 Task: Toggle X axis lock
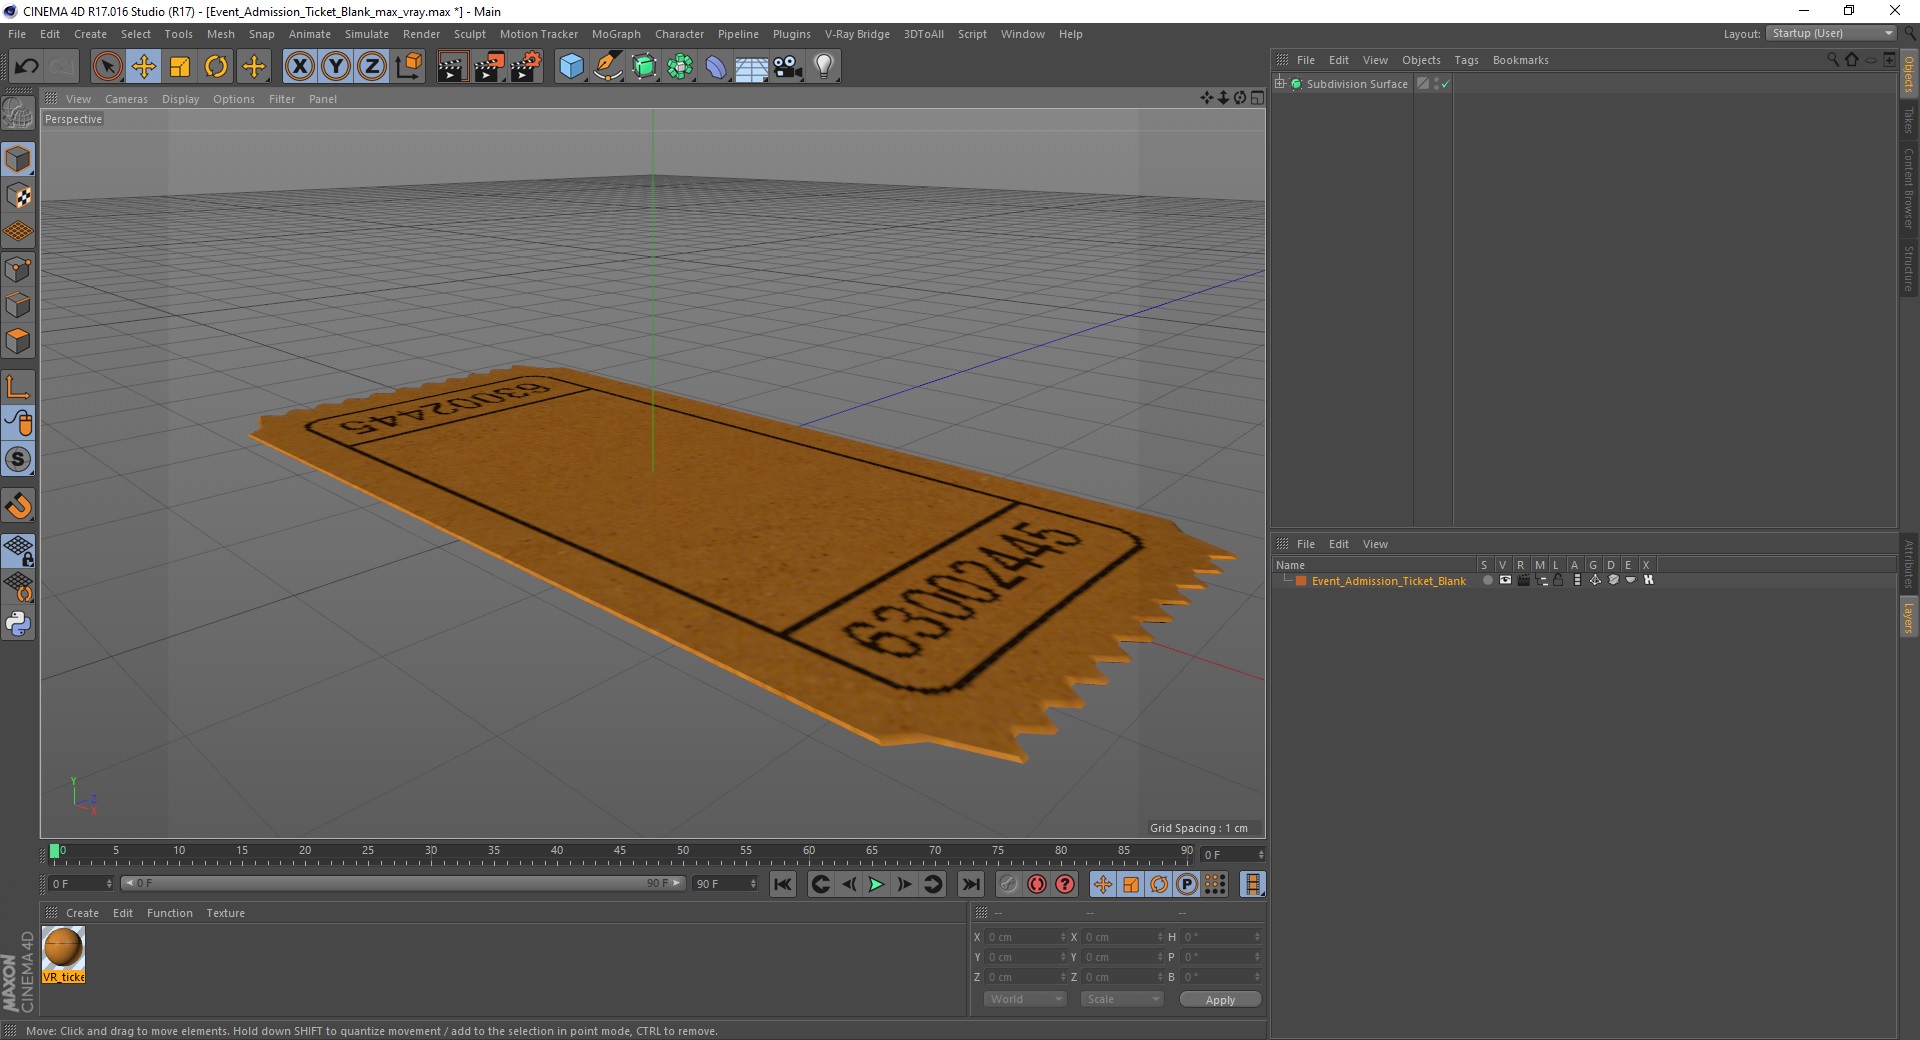coord(299,67)
